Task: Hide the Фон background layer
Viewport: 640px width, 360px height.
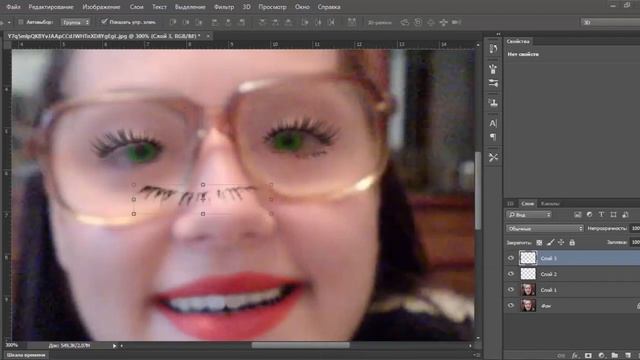Action: coord(511,306)
